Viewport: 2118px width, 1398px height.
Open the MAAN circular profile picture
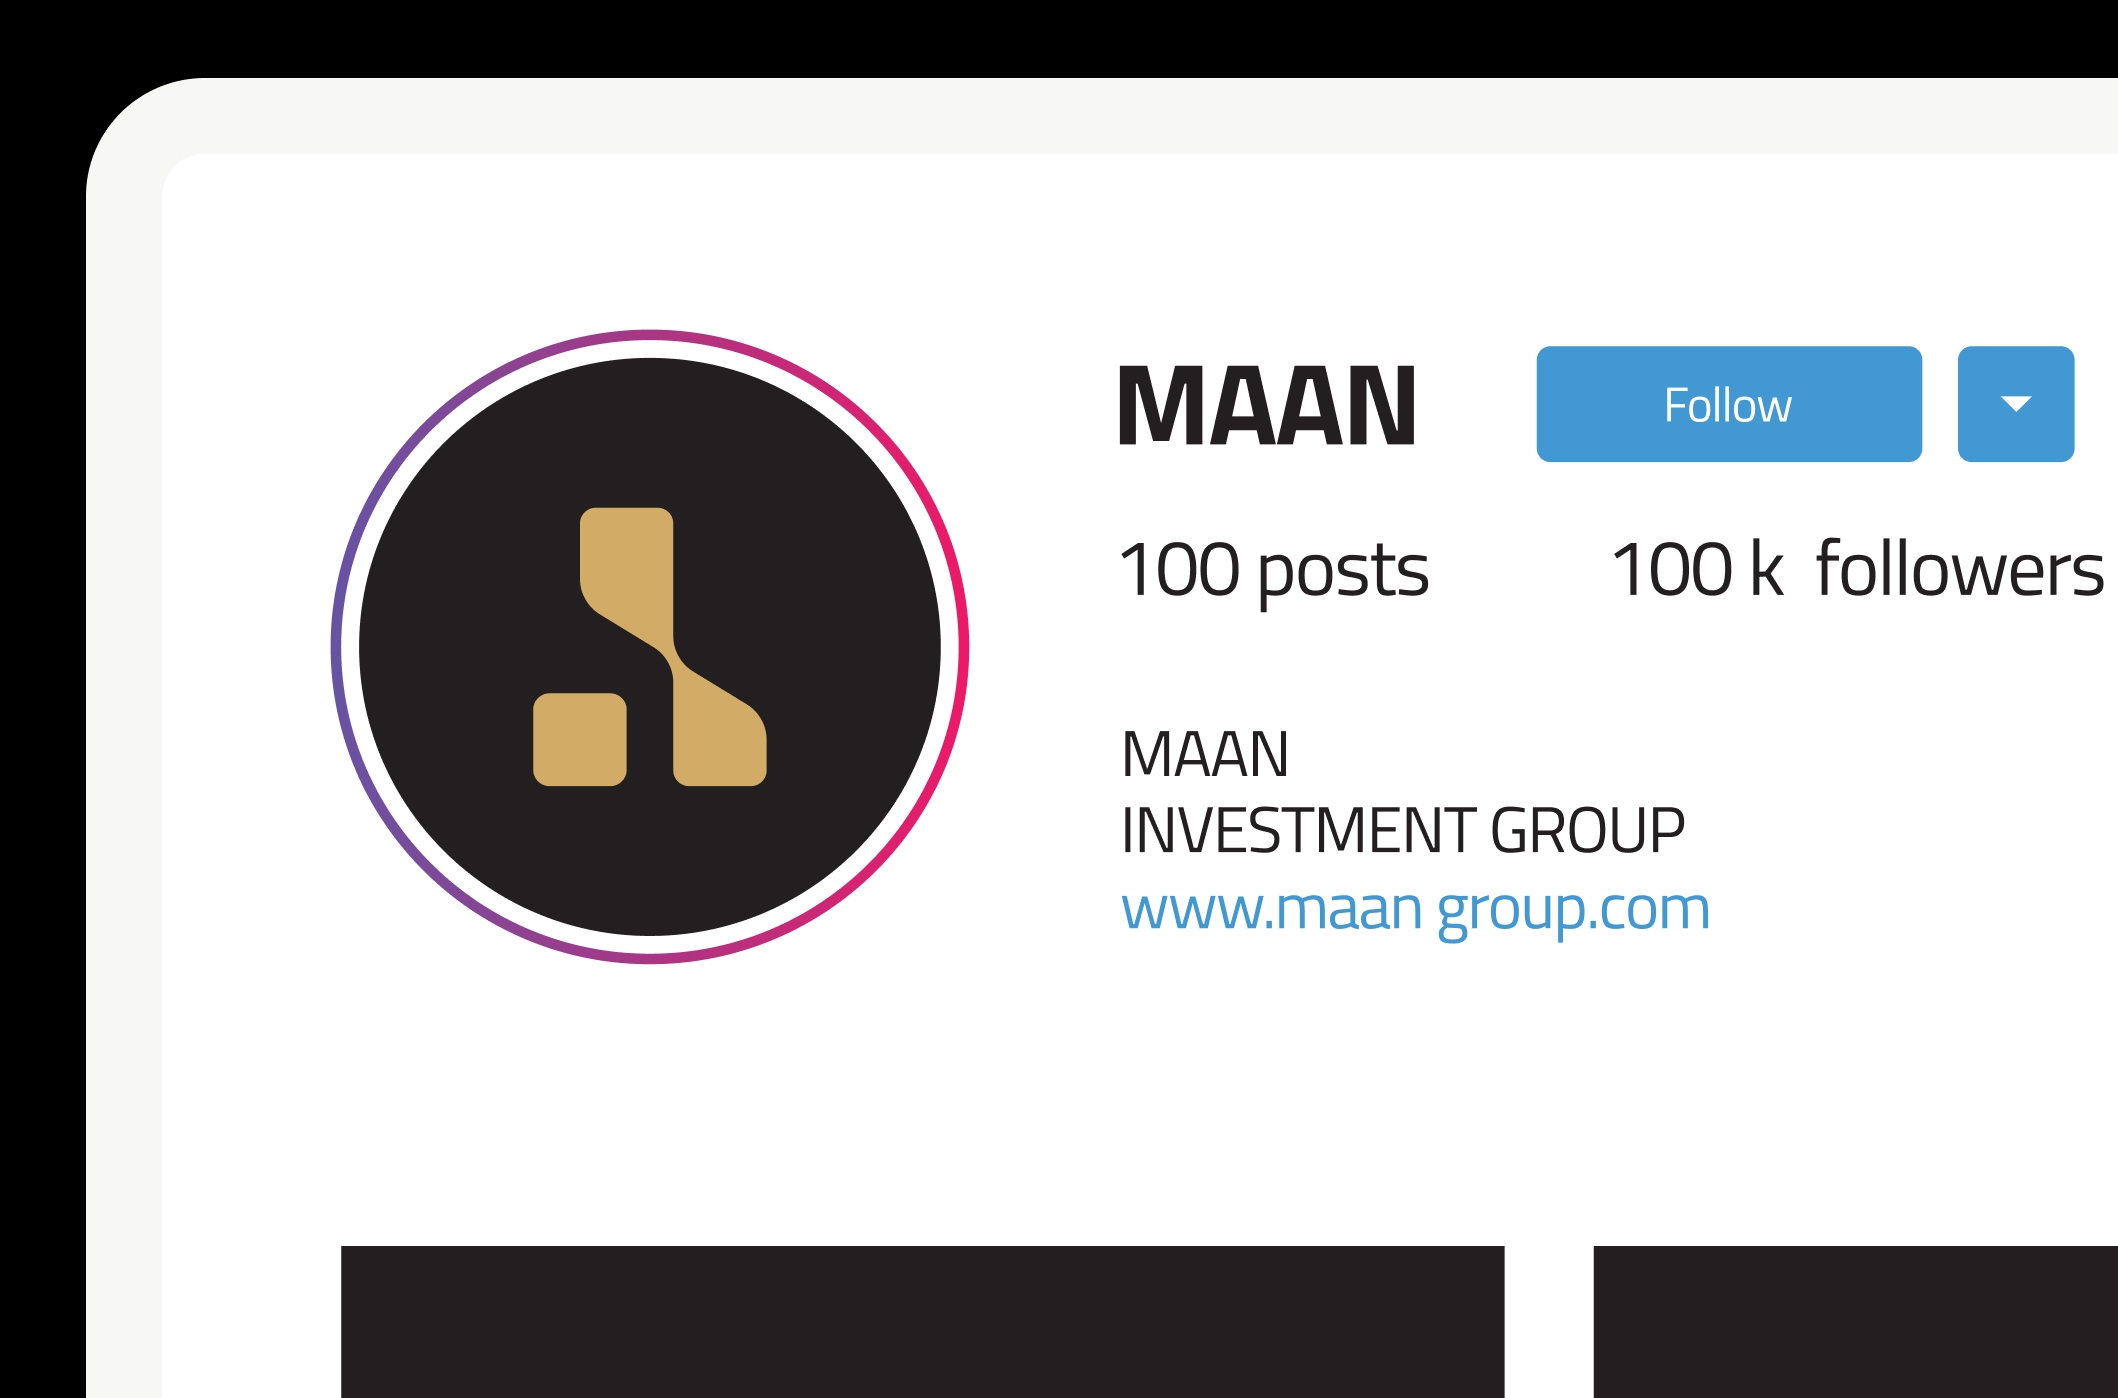coord(650,647)
